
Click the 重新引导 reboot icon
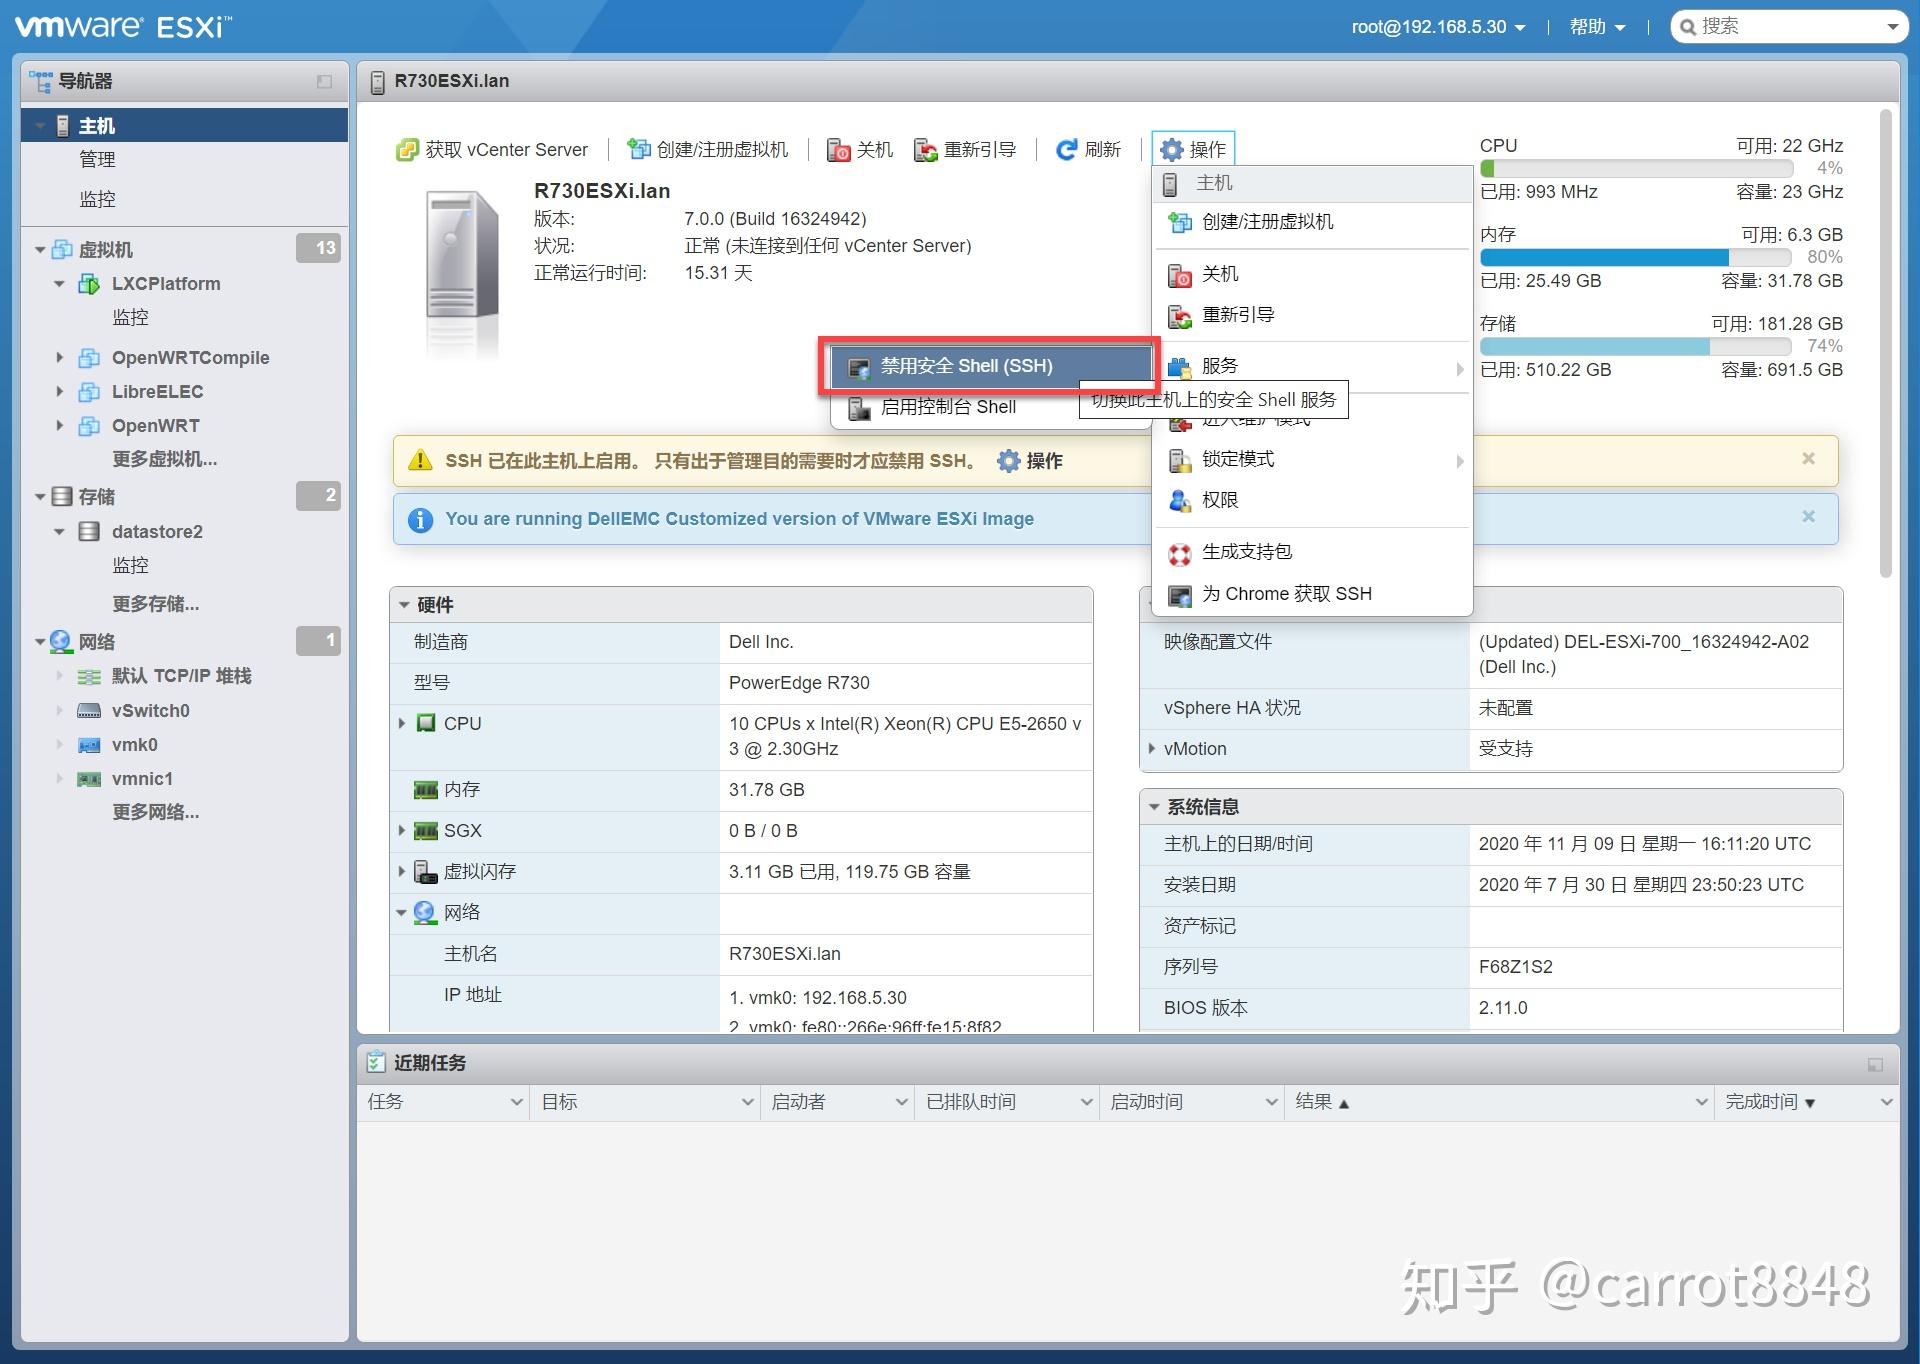coord(925,149)
